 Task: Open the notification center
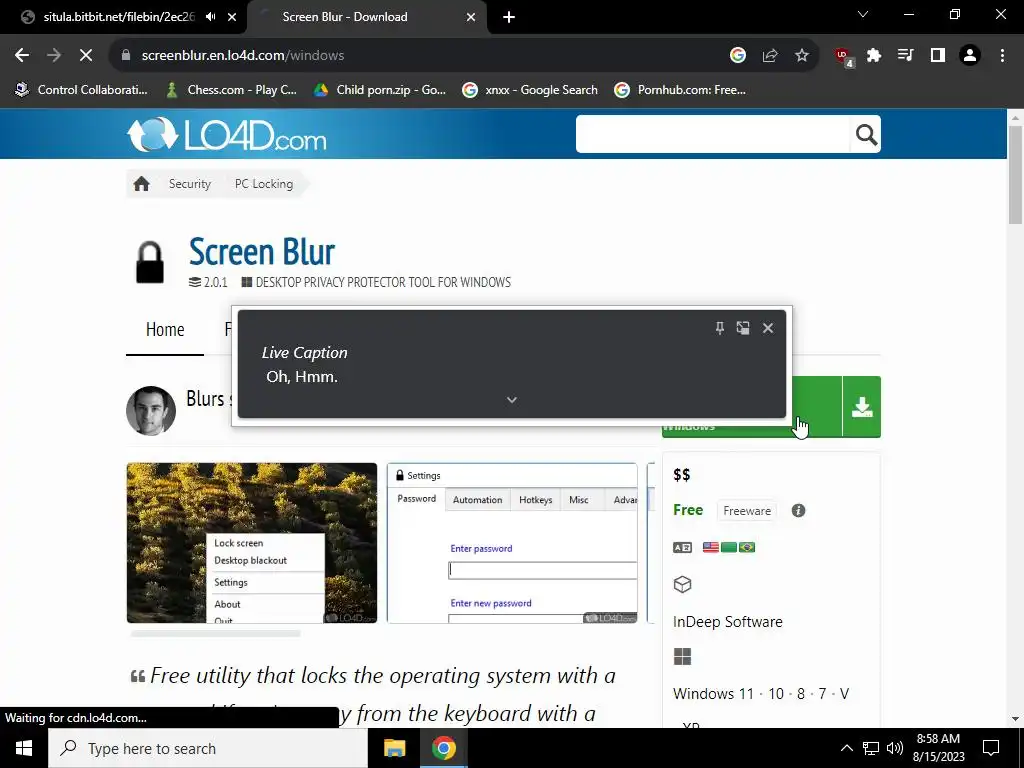[991, 748]
